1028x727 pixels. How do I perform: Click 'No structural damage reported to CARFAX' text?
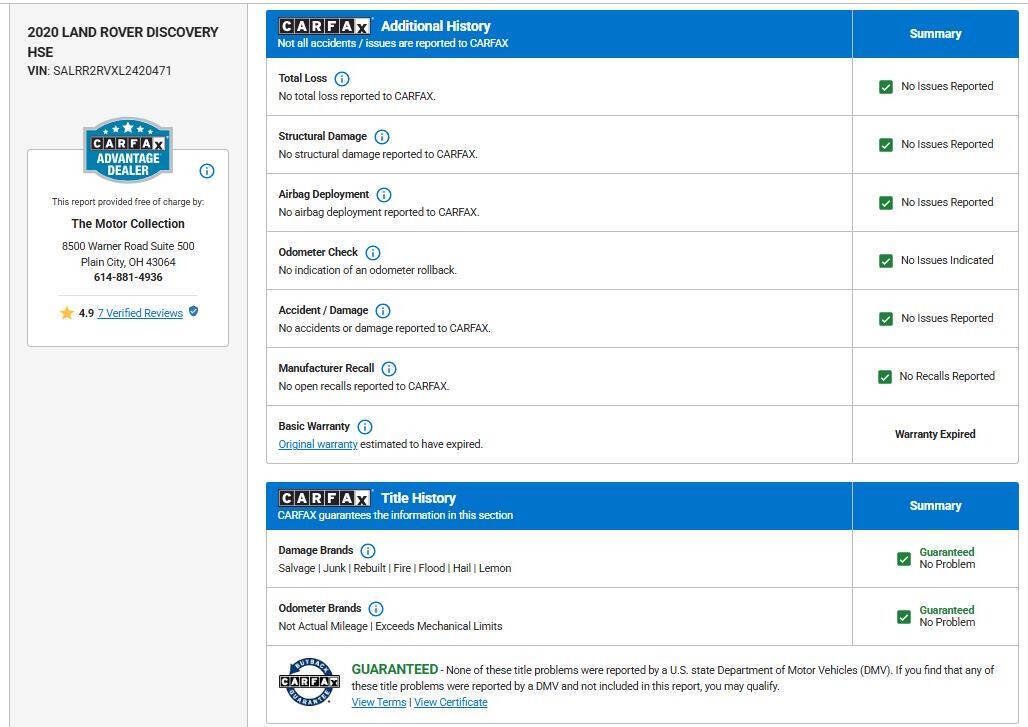[x=378, y=155]
